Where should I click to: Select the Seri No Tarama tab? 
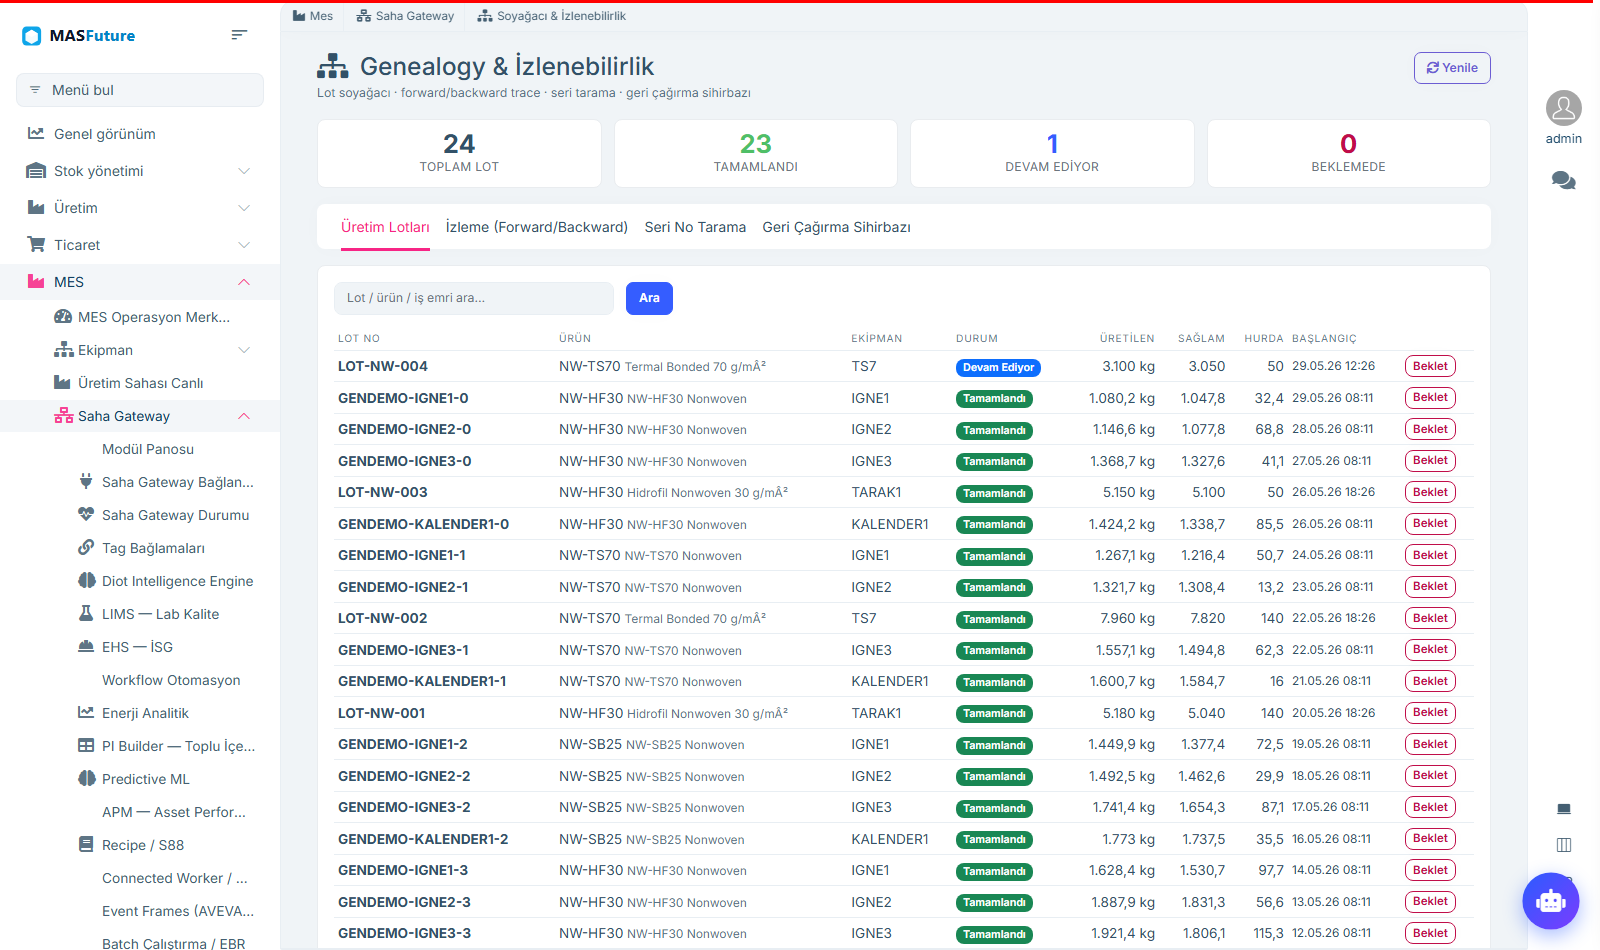695,227
